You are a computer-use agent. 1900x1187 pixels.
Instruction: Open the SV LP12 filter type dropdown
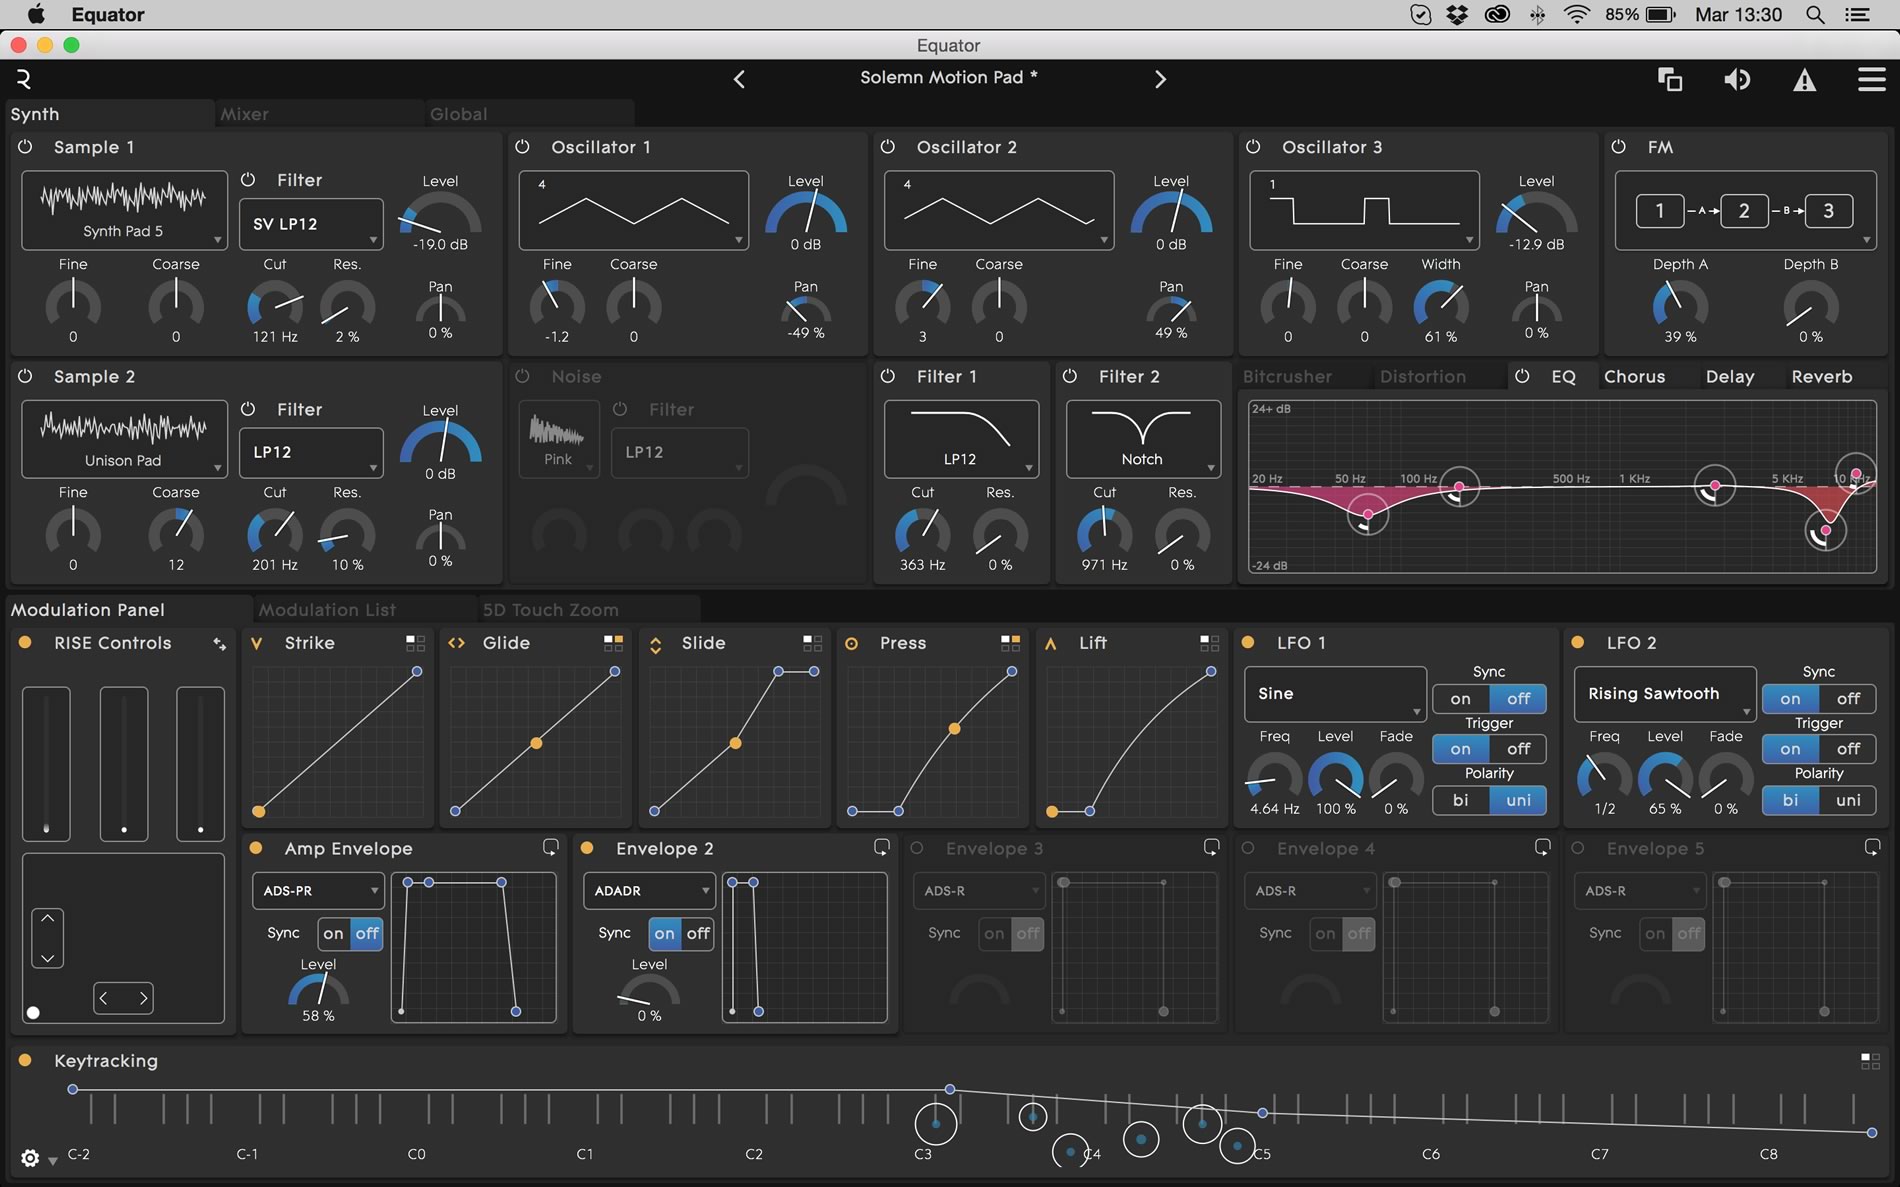(x=311, y=224)
